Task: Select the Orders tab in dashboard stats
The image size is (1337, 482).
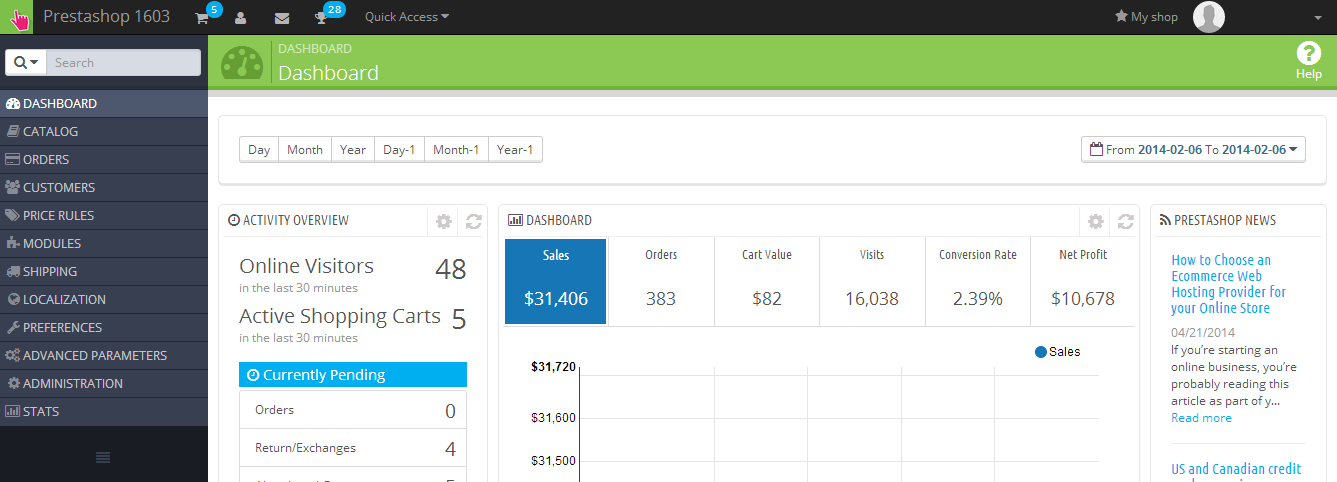Action: pos(661,282)
